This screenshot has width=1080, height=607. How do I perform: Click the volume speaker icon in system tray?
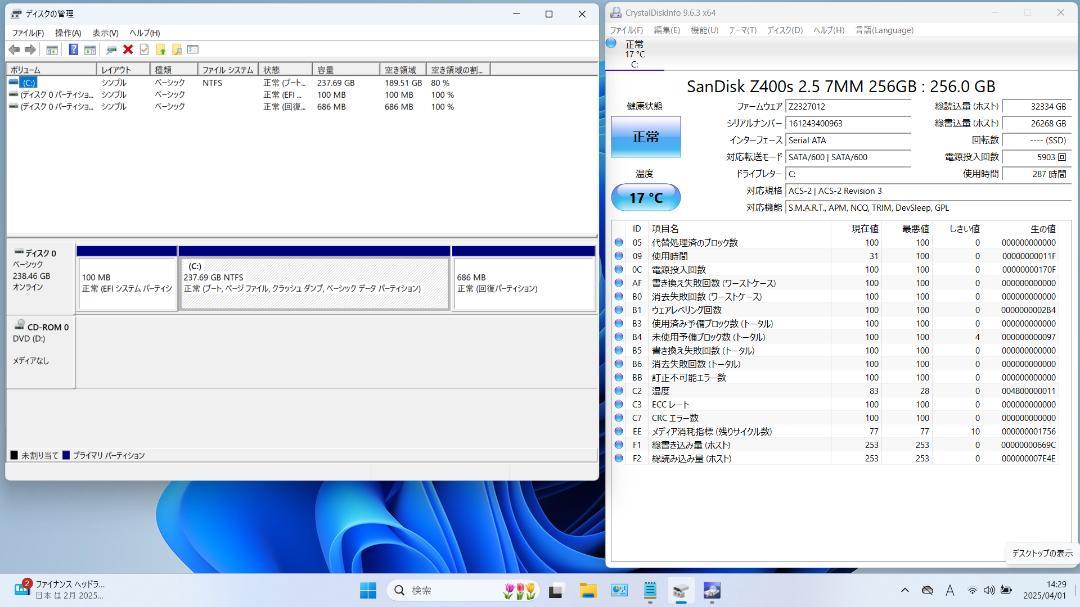[x=989, y=590]
